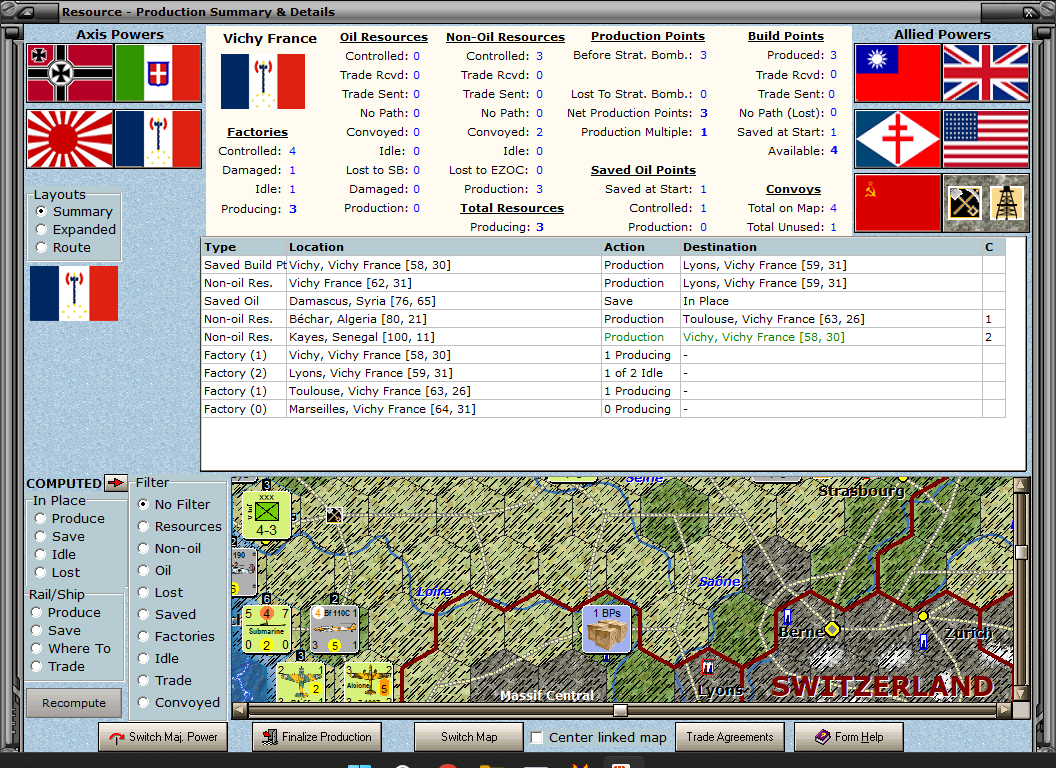The width and height of the screenshot is (1056, 768).
Task: Select Rail/Ship Where To option
Action: click(71, 649)
